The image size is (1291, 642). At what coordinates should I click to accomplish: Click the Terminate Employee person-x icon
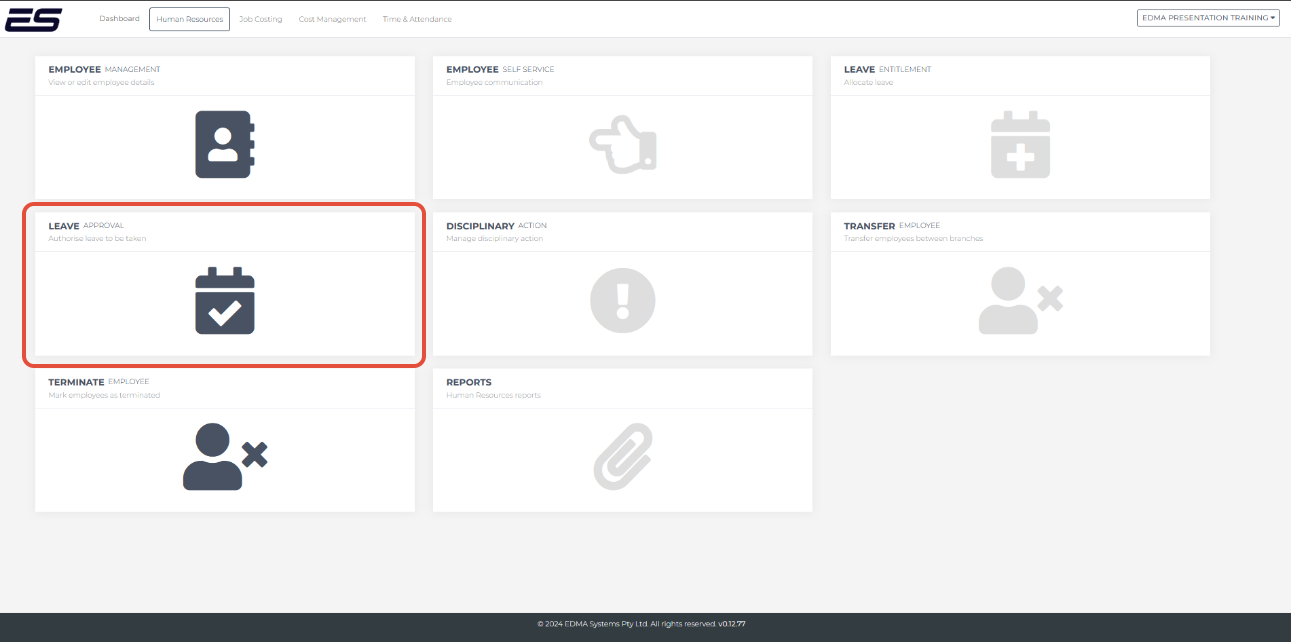point(225,457)
